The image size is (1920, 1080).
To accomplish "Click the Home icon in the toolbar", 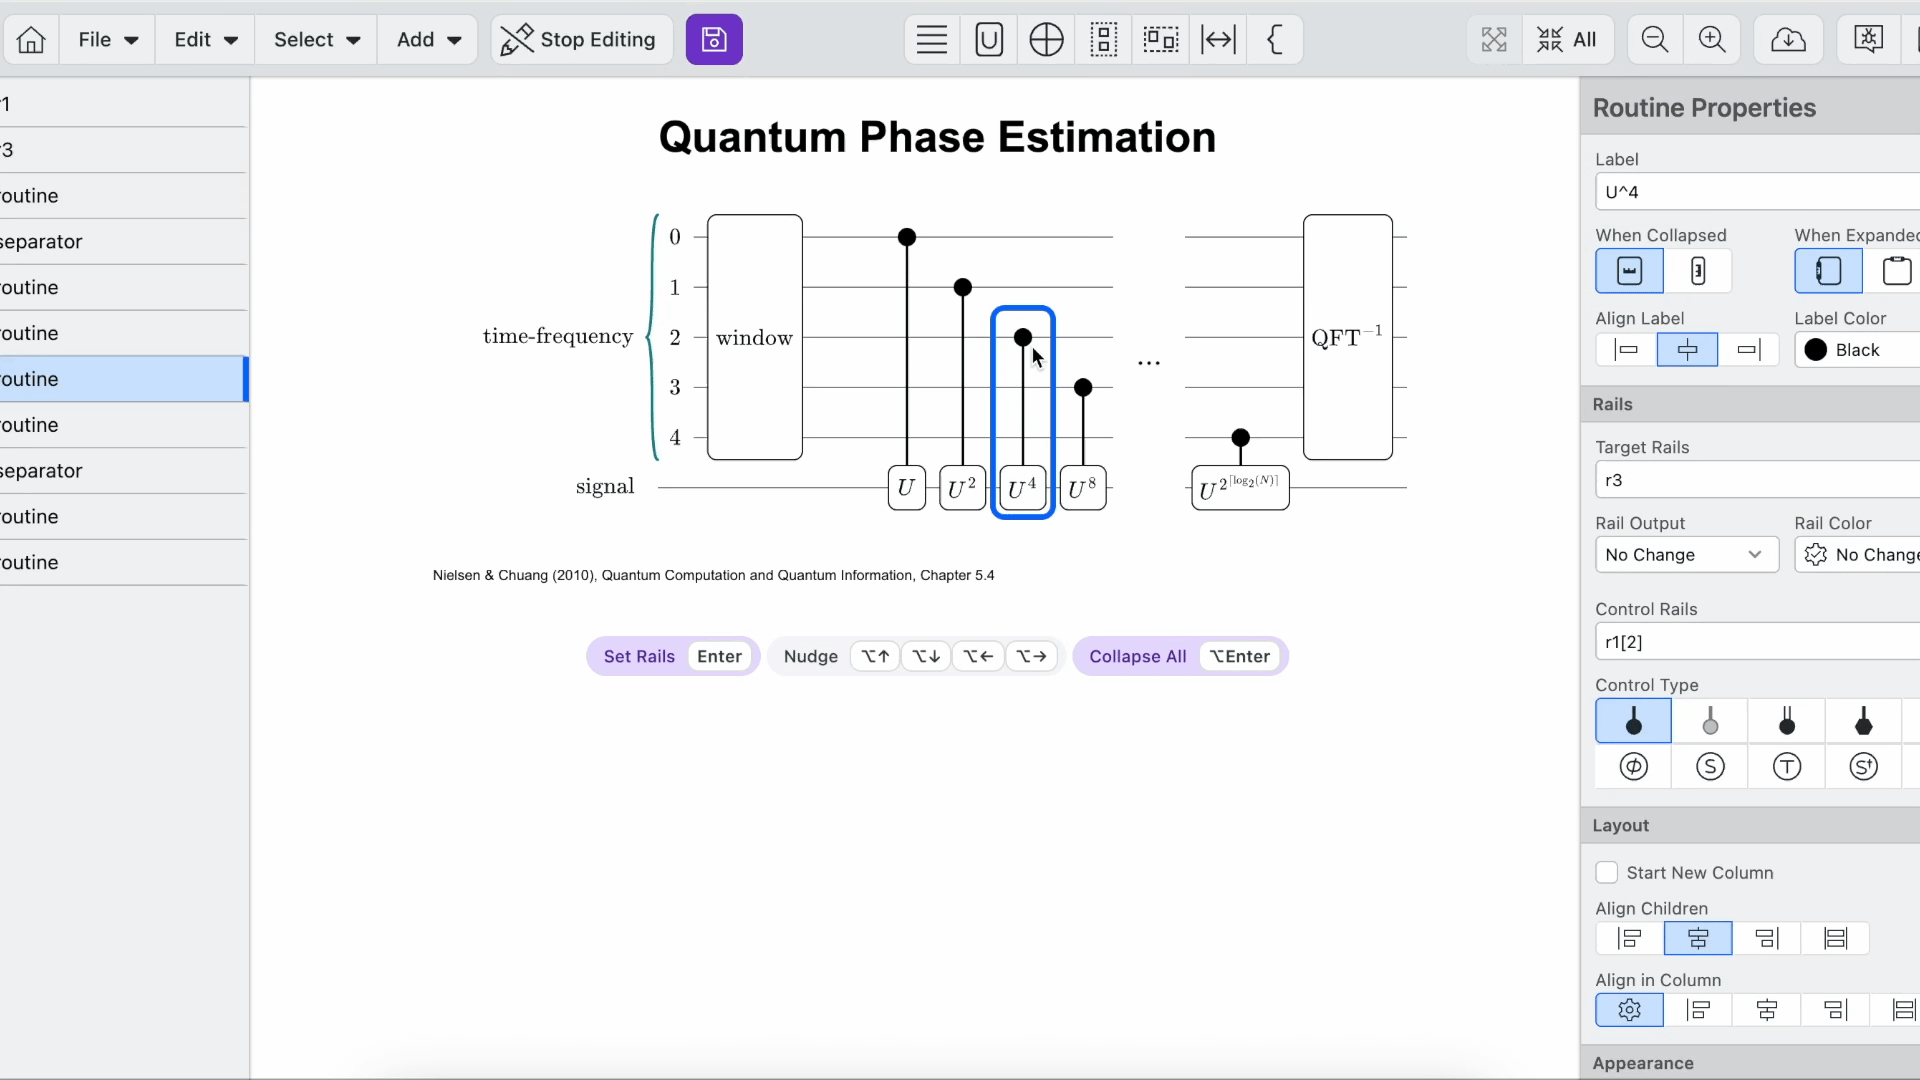I will 31,40.
